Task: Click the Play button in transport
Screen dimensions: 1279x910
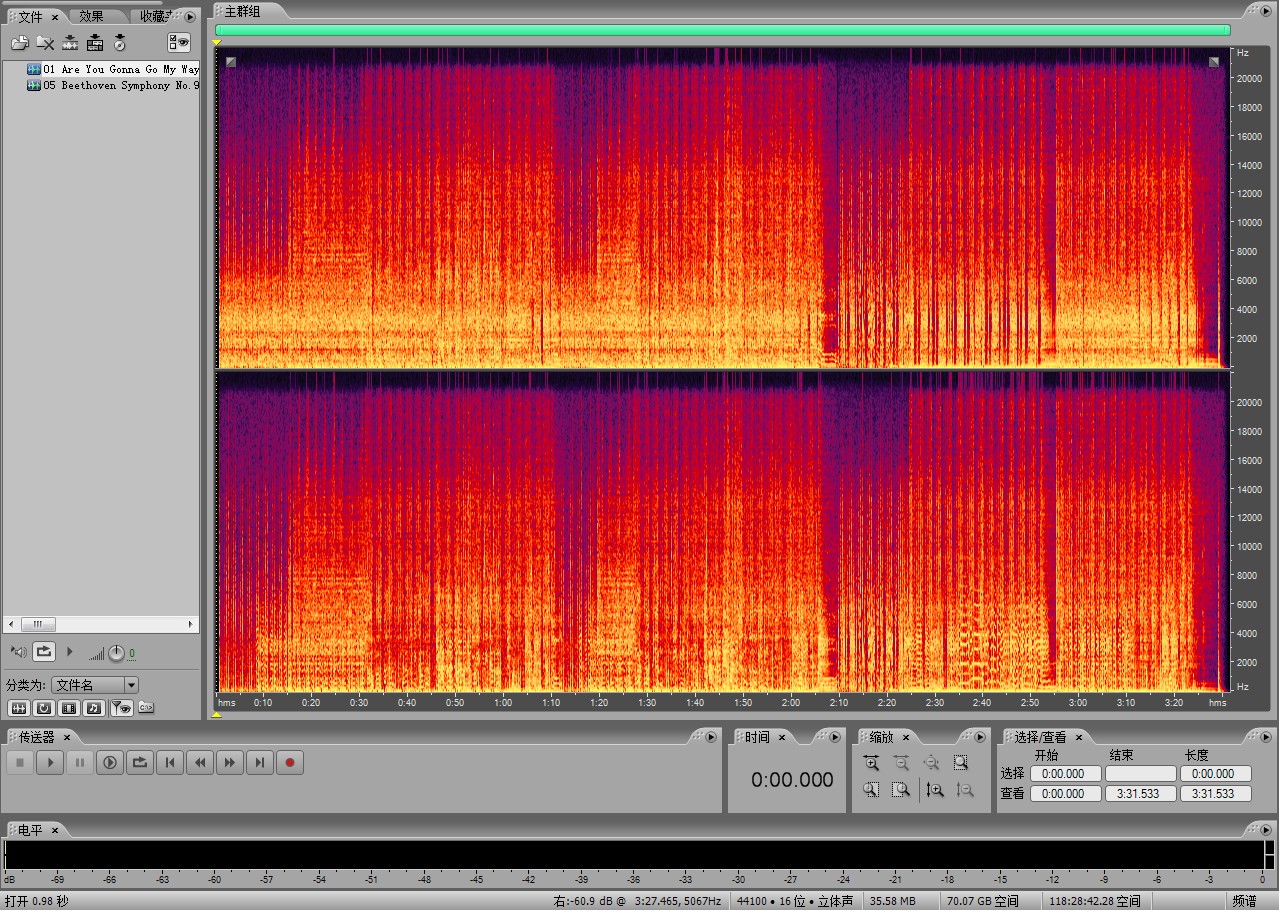Action: (50, 763)
